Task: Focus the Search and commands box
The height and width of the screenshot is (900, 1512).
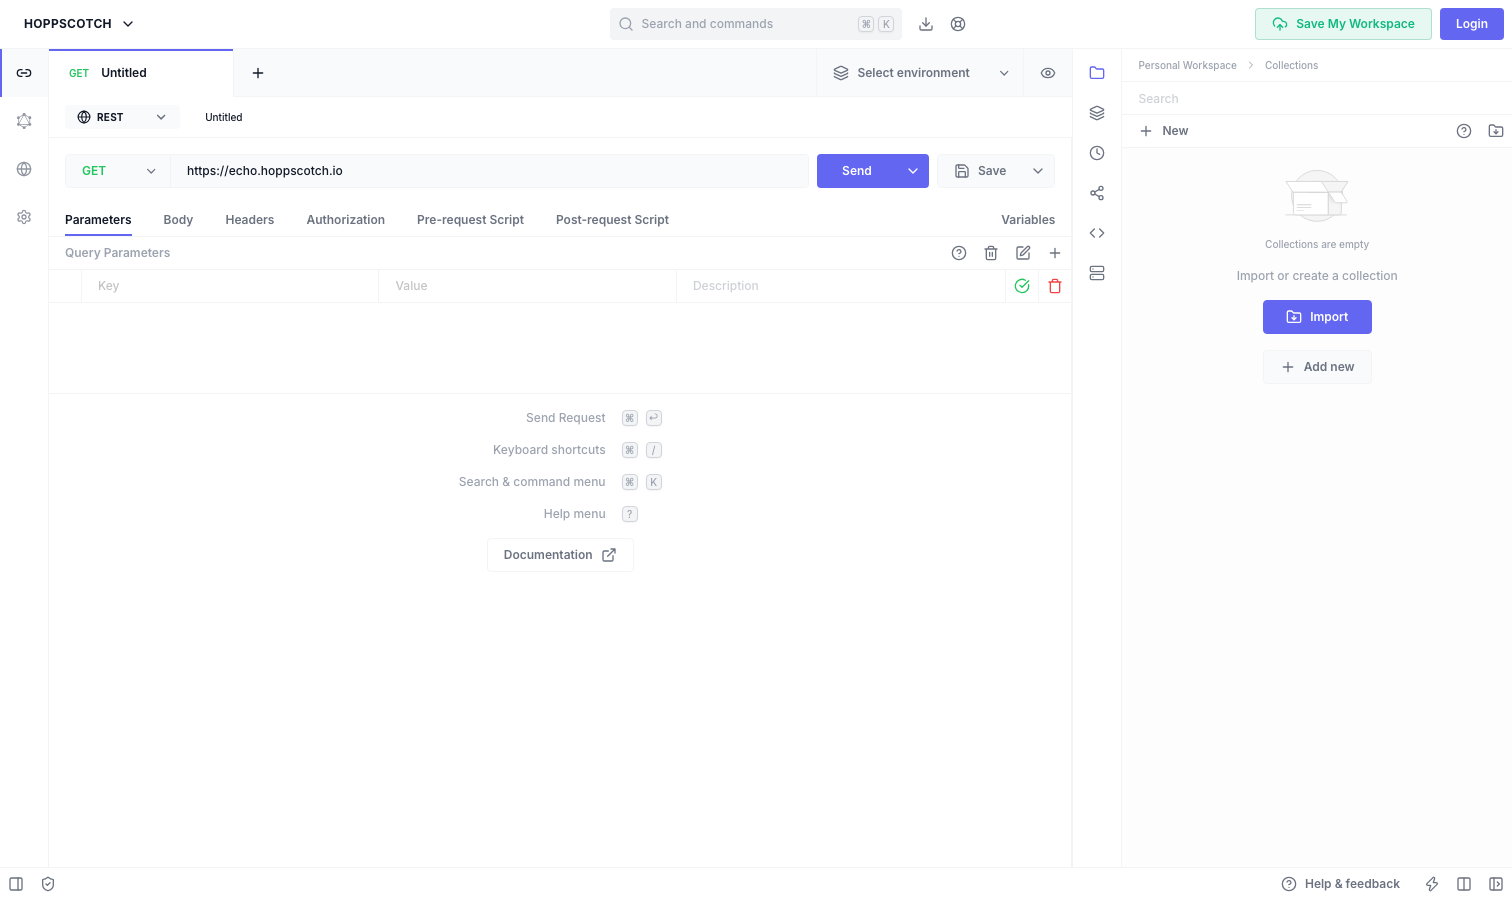Action: [x=756, y=24]
